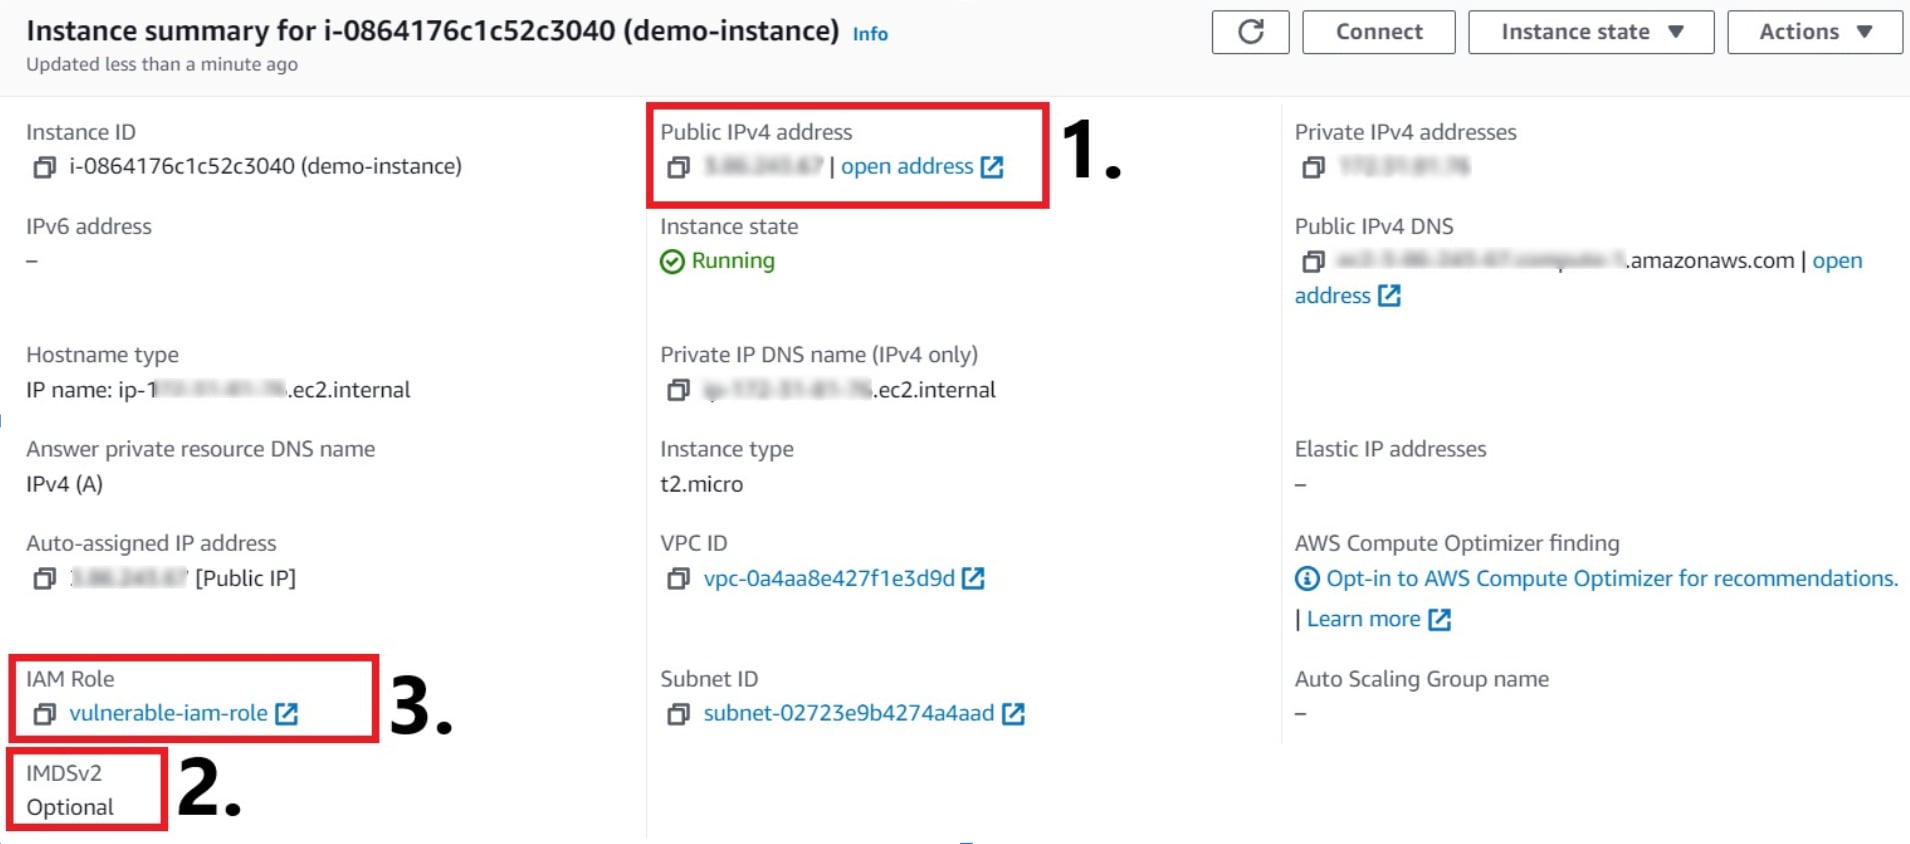The width and height of the screenshot is (1910, 844).
Task: Click external link icon beside Subnet ID
Action: pyautogui.click(x=1013, y=714)
